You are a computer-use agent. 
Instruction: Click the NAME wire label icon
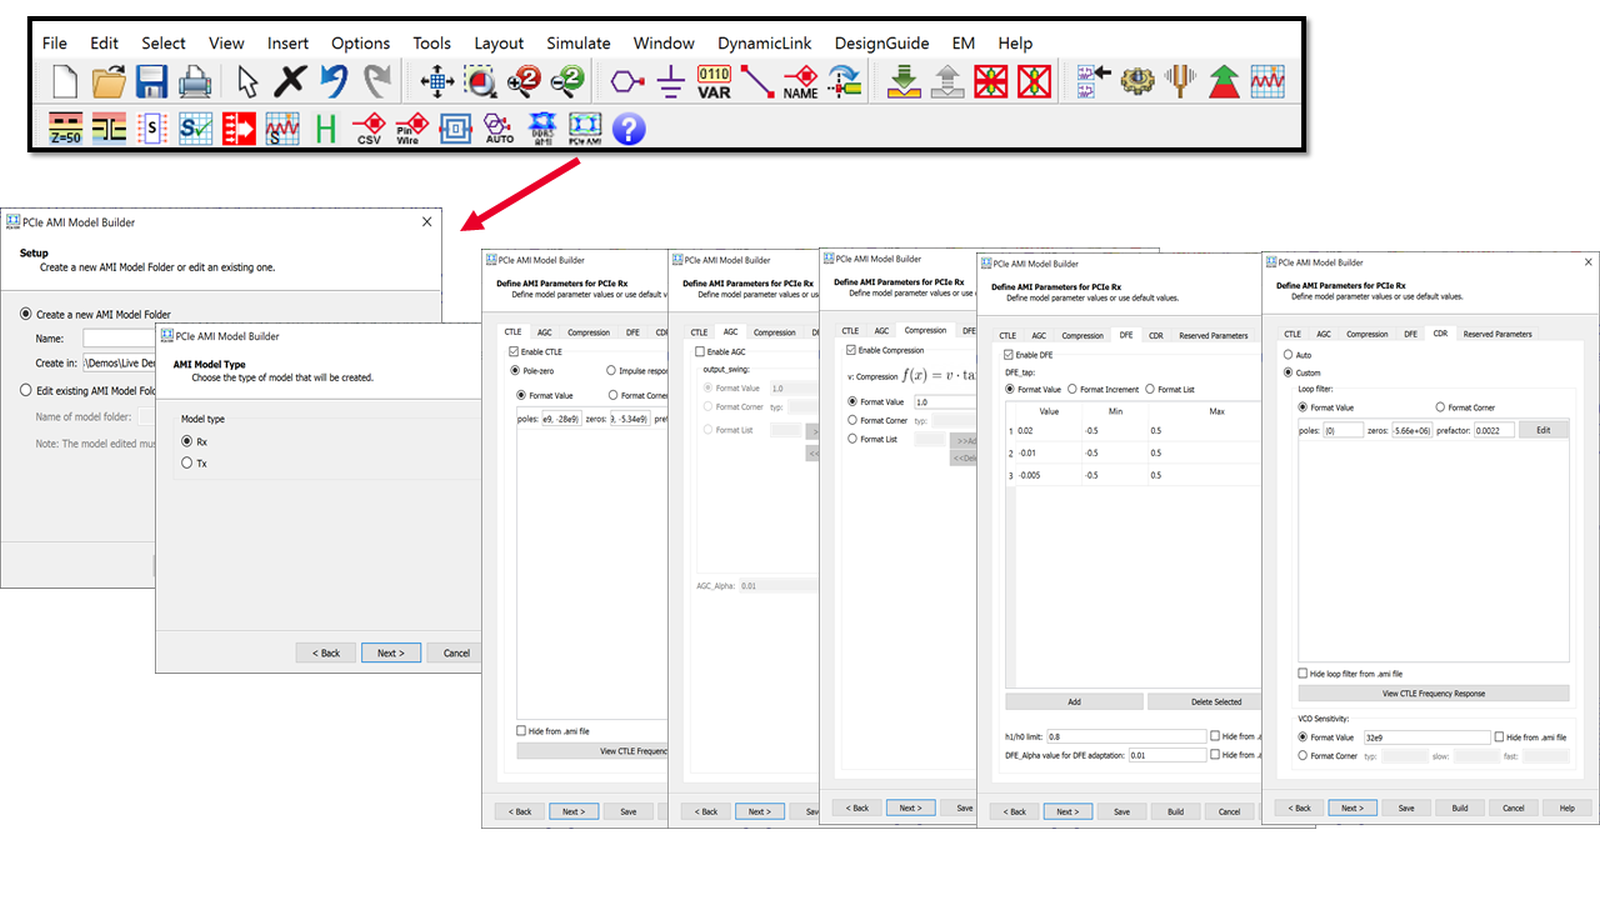(801, 82)
